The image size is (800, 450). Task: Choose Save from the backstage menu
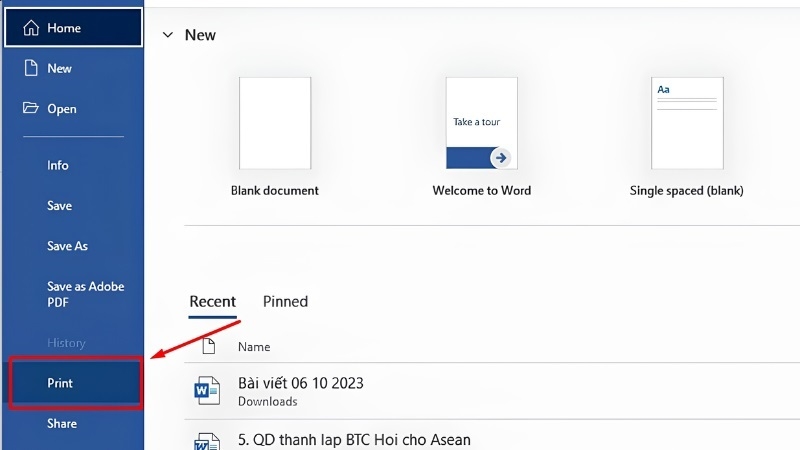(x=73, y=205)
